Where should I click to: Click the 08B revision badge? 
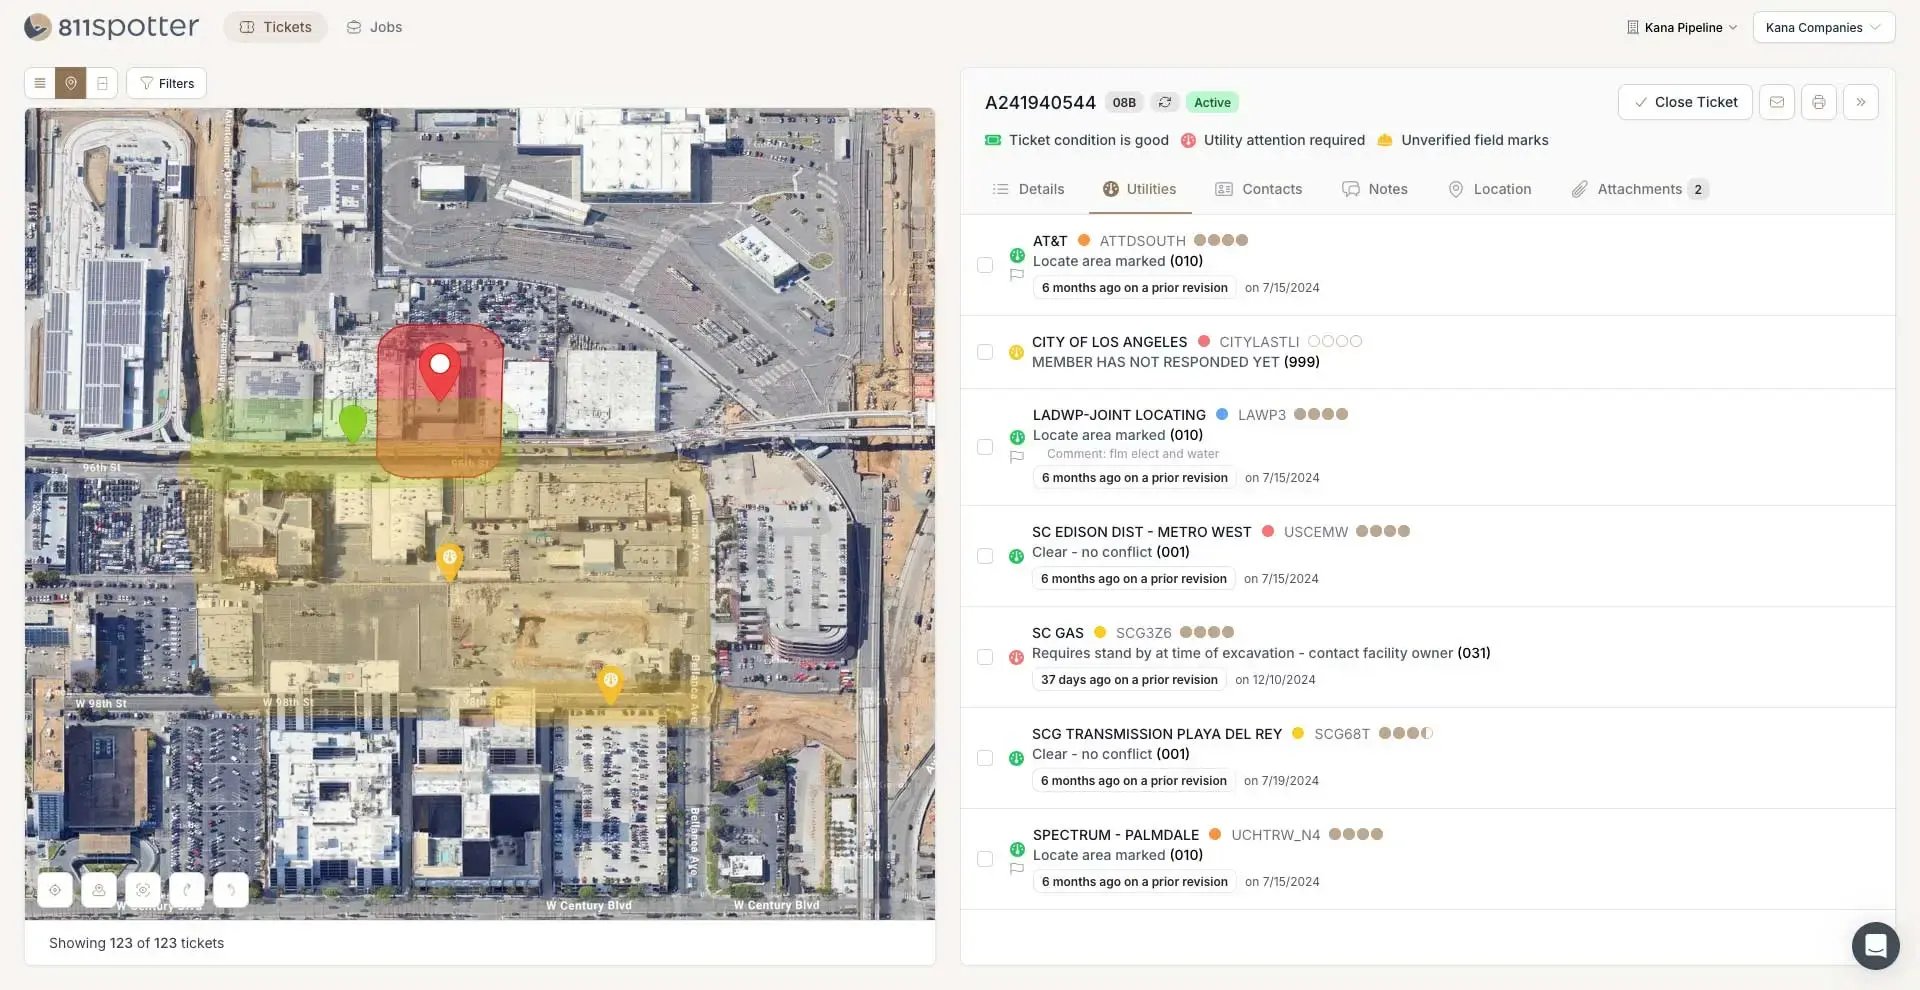[1124, 102]
